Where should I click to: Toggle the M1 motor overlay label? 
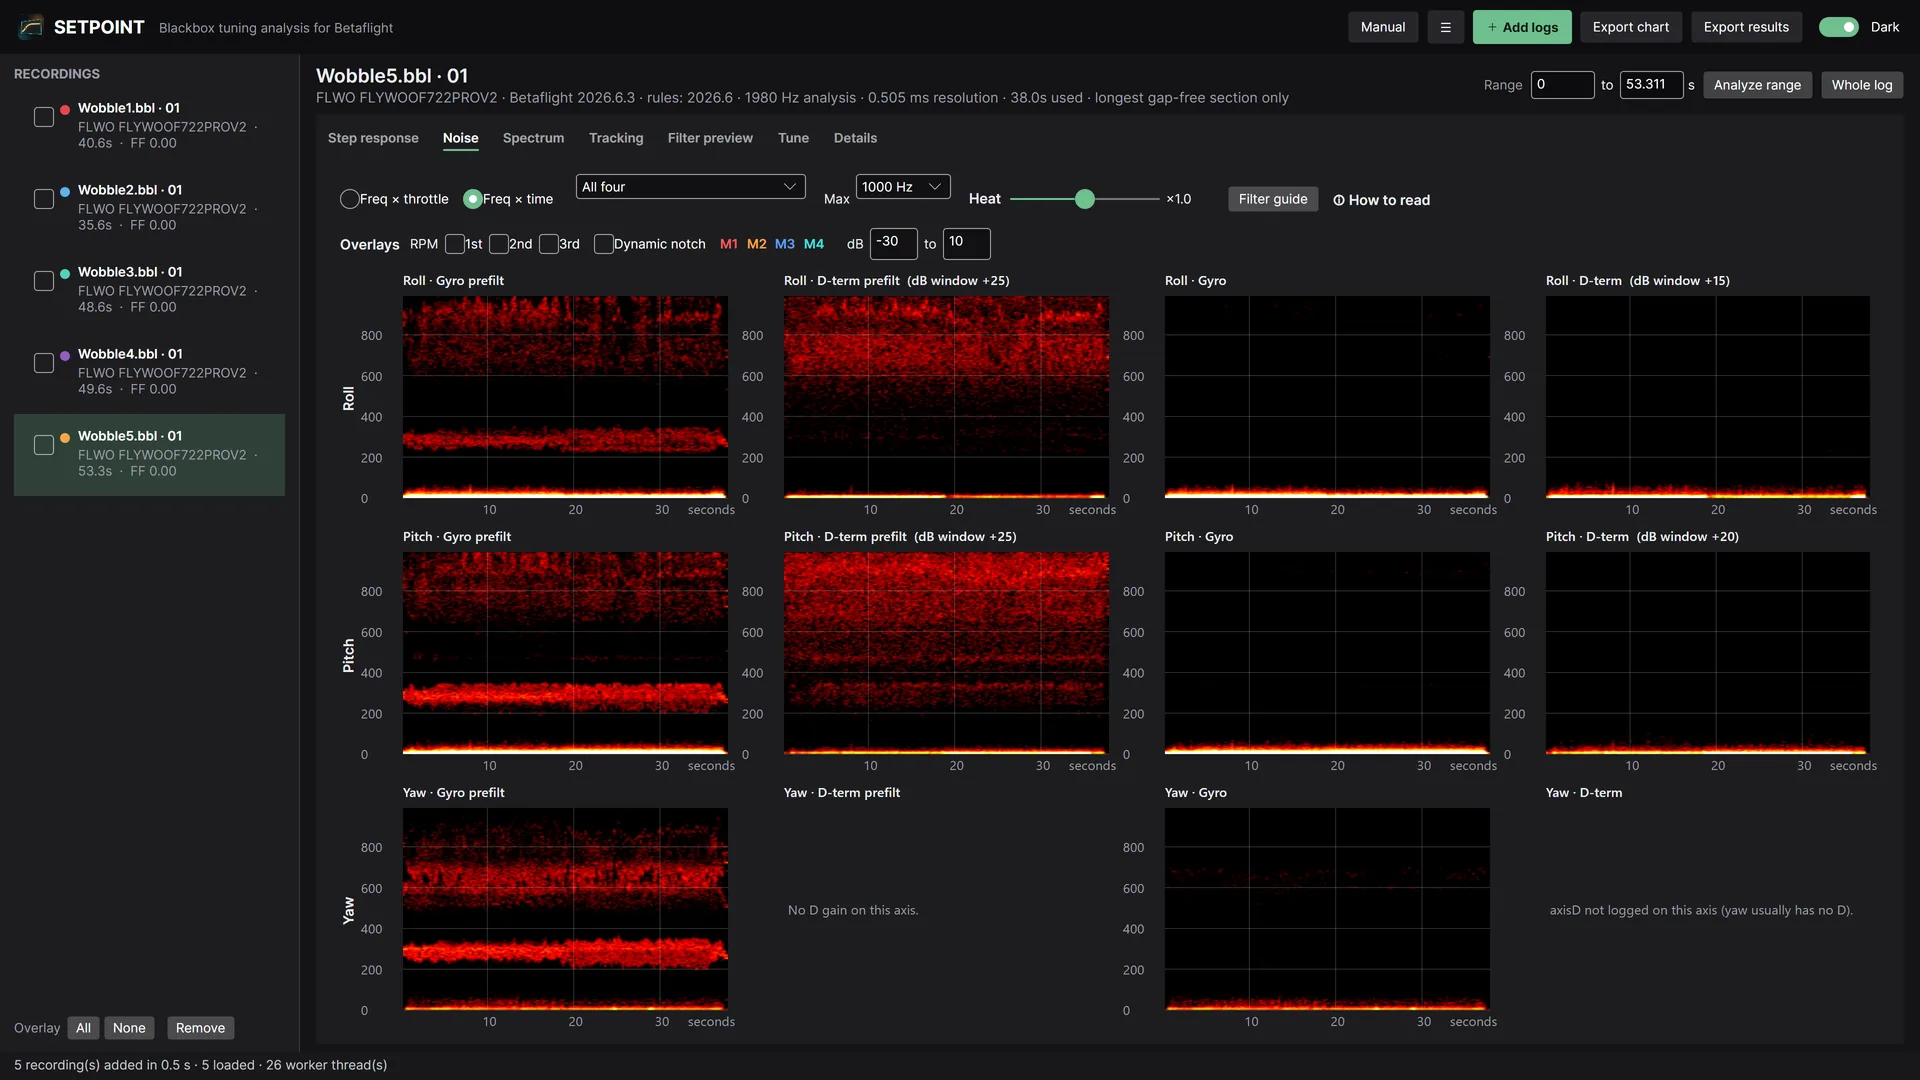729,244
